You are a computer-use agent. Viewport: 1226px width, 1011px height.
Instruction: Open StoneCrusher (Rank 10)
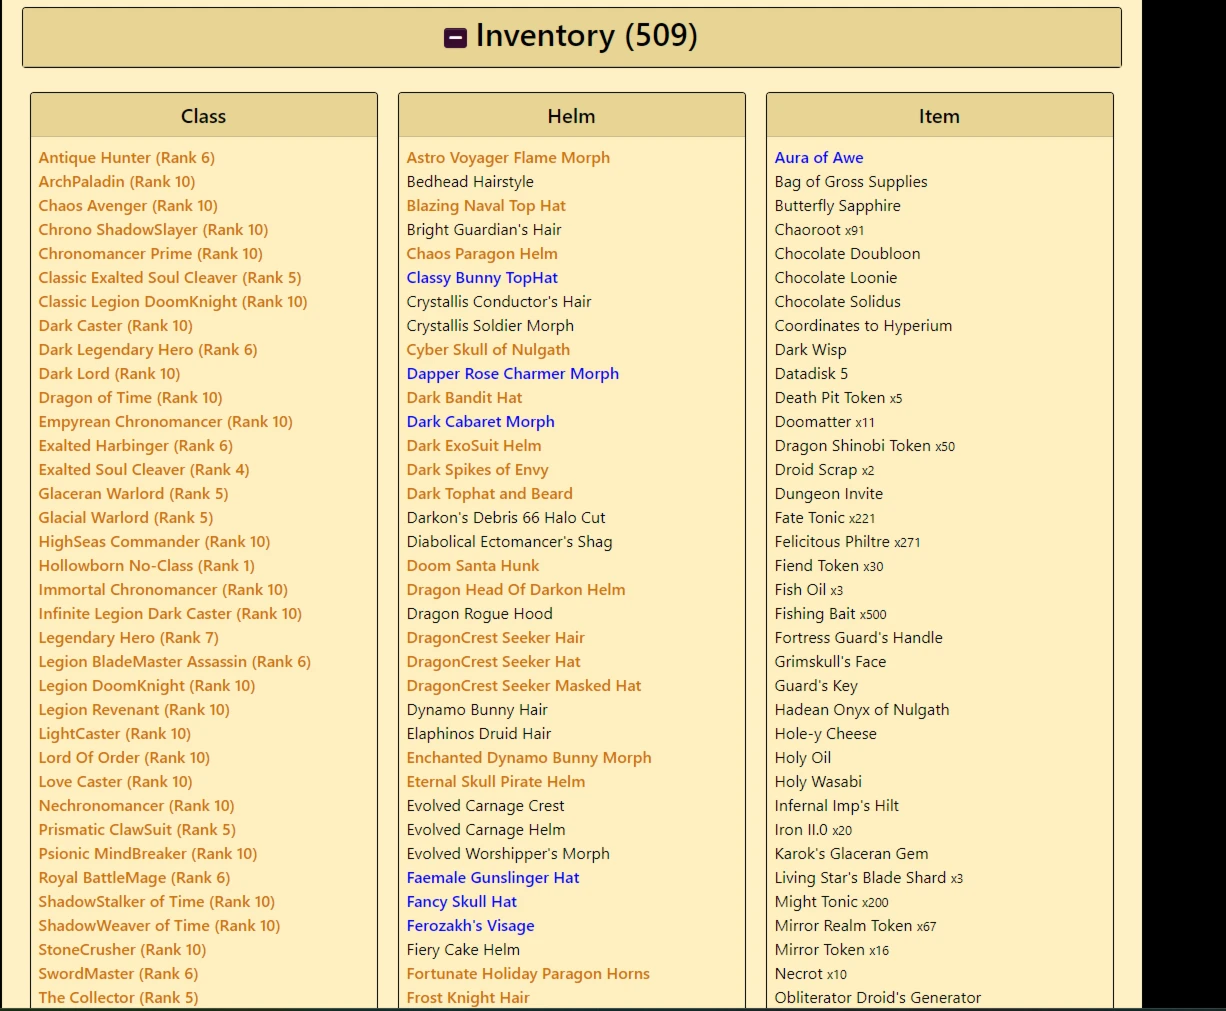pyautogui.click(x=123, y=950)
